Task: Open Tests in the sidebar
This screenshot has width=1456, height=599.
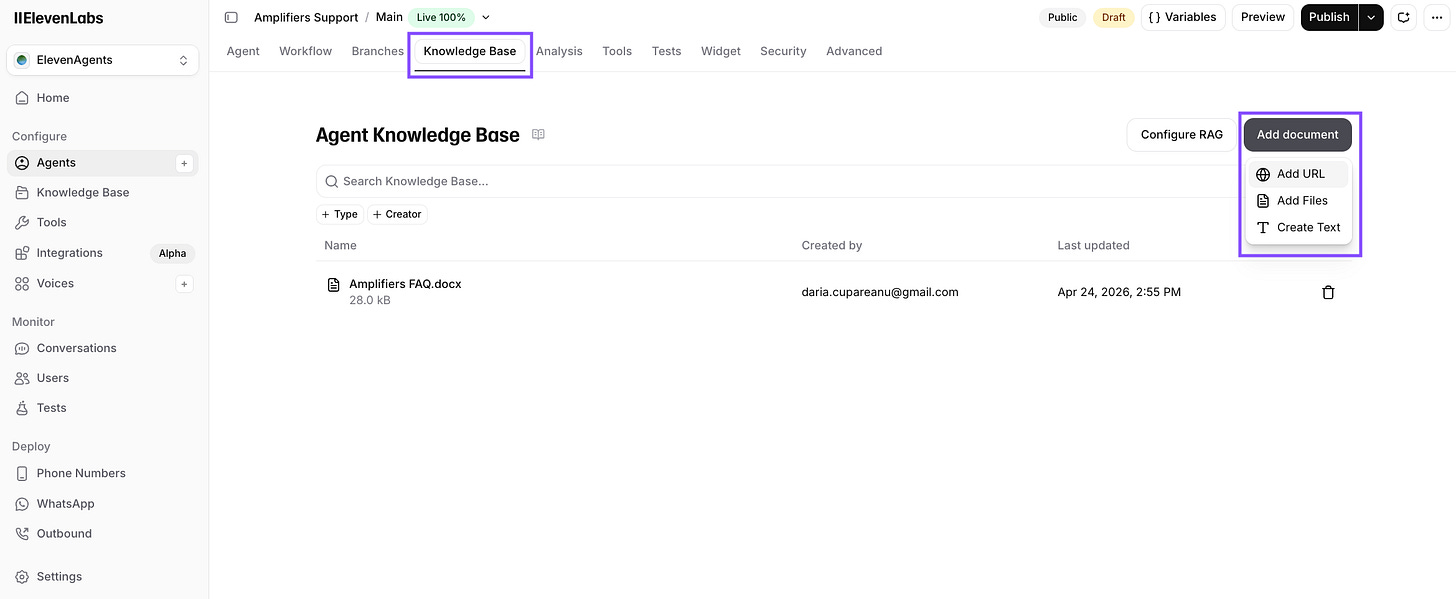Action: pos(103,408)
